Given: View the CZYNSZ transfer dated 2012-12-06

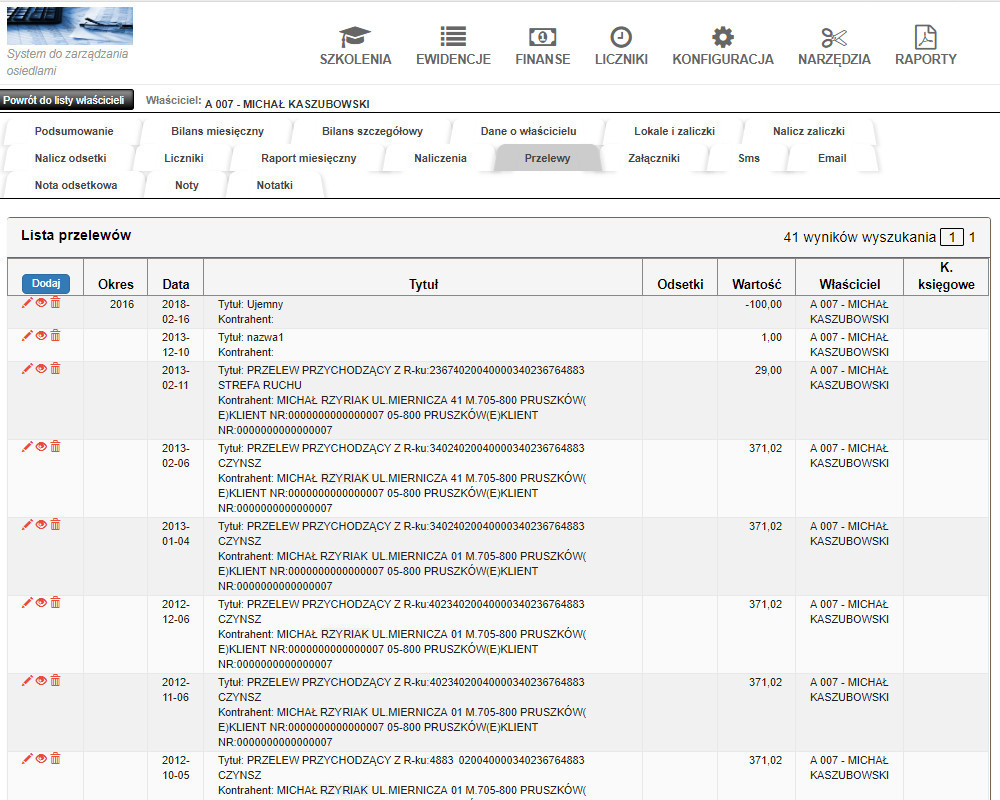Looking at the screenshot, I should (41, 602).
